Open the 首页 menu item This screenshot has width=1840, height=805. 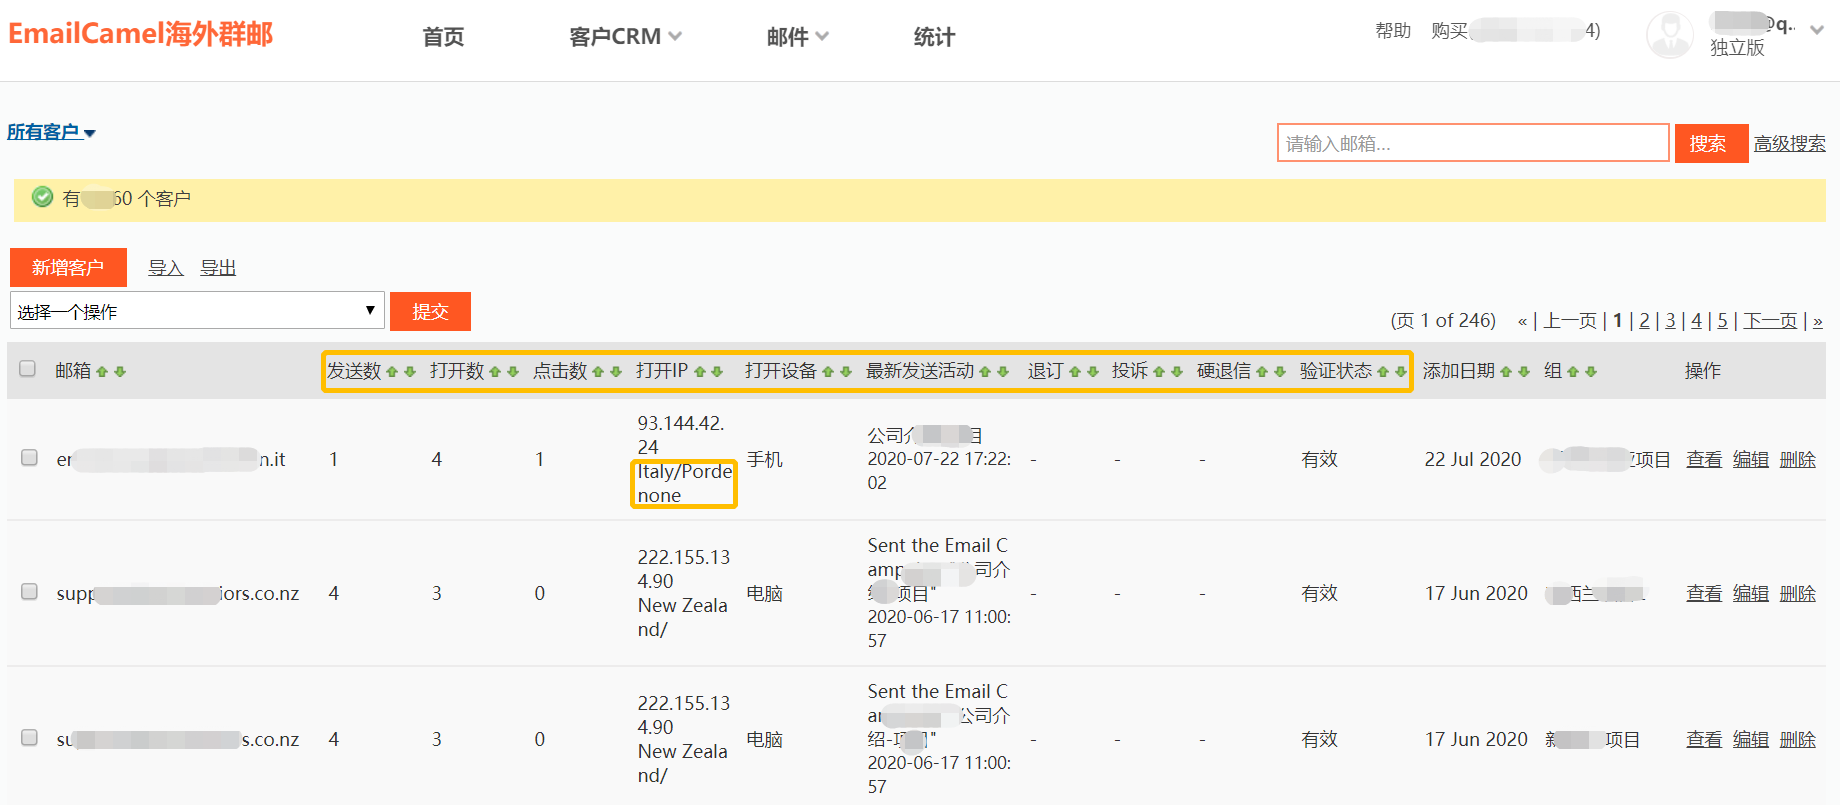443,37
